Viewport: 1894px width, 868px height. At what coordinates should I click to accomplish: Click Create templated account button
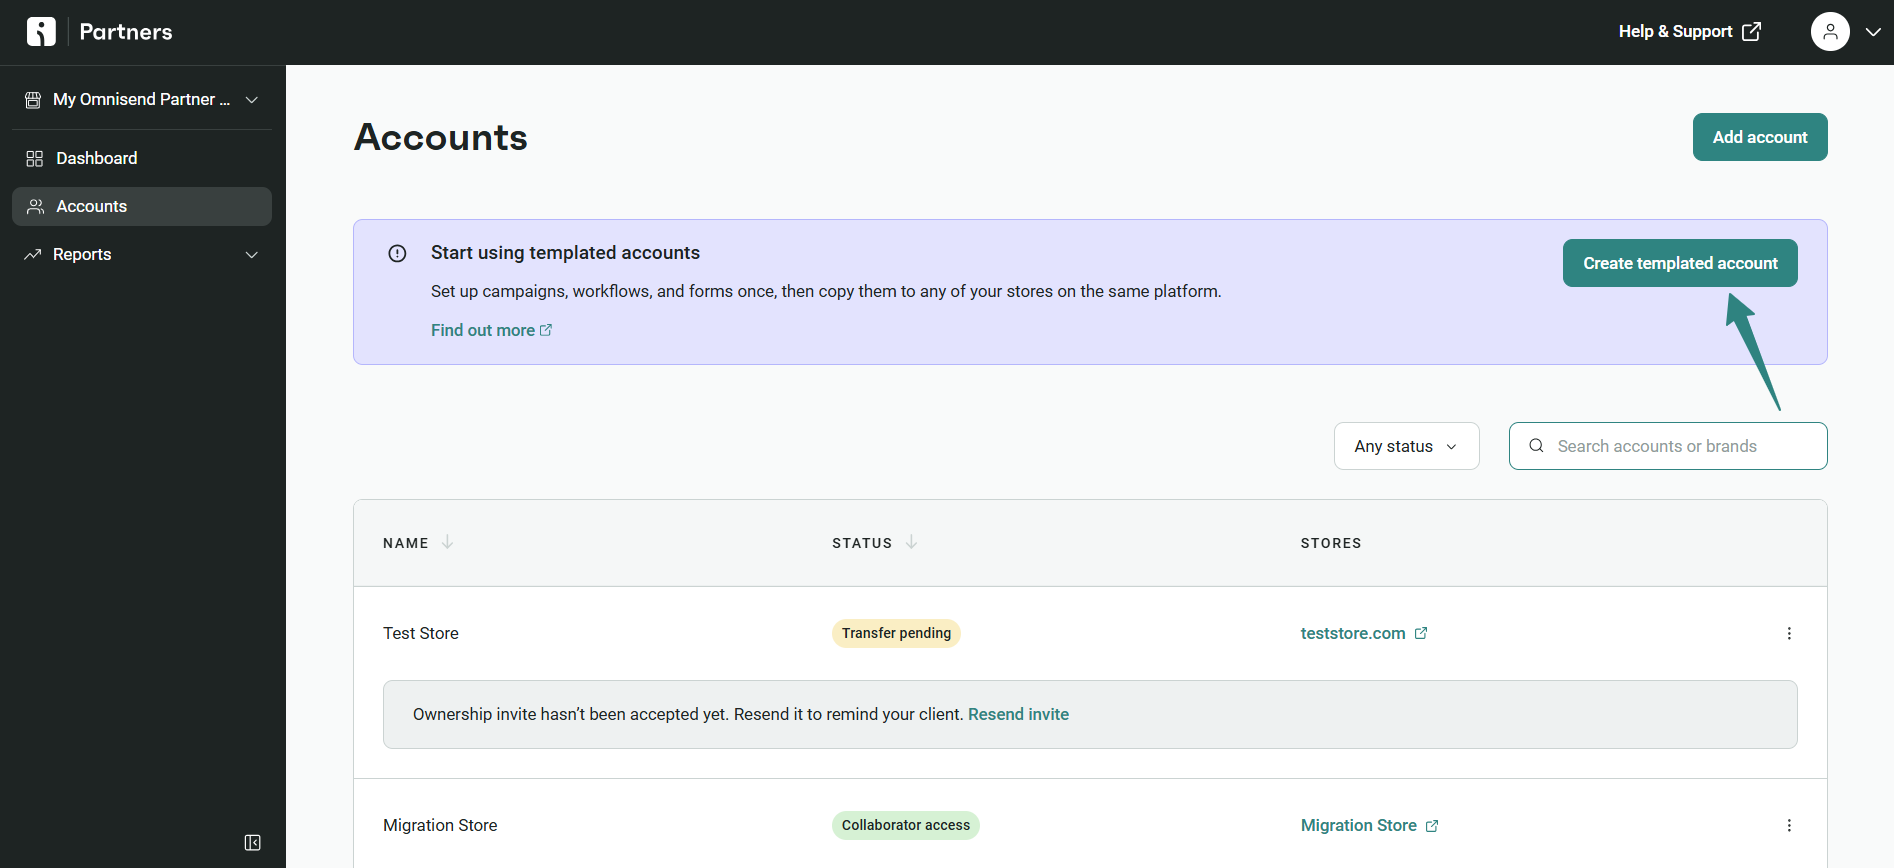[x=1679, y=263]
